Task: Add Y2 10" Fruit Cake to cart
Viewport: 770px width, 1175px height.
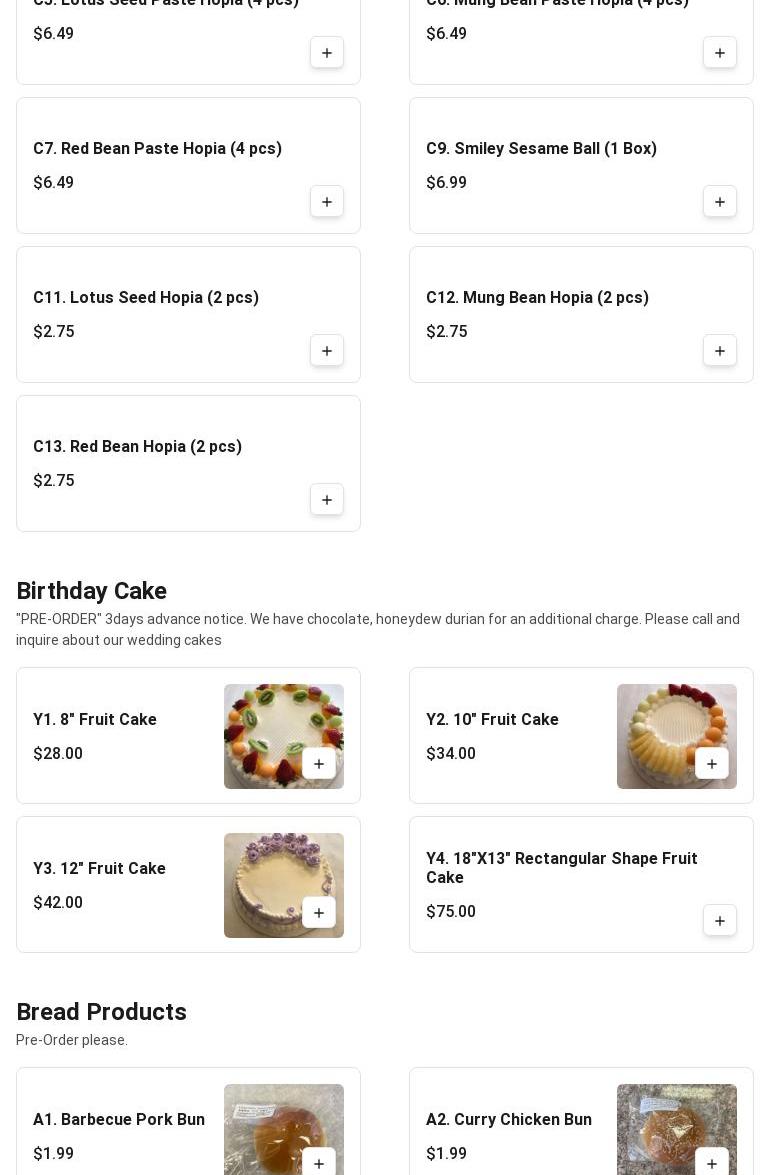Action: [711, 764]
